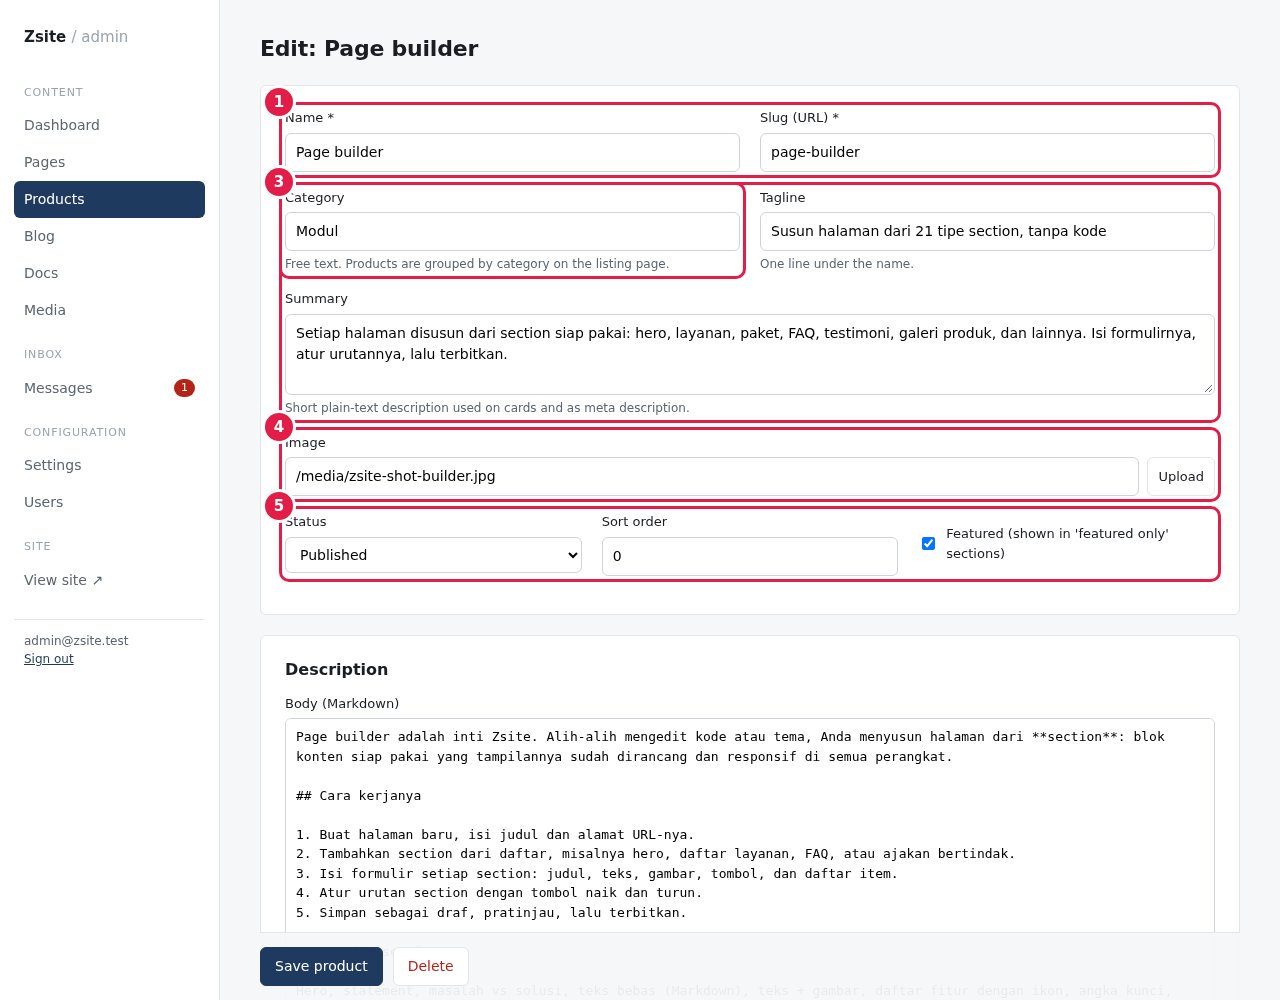Image resolution: width=1280 pixels, height=1000 pixels.
Task: Click the unread badge on Messages
Action: pyautogui.click(x=184, y=388)
